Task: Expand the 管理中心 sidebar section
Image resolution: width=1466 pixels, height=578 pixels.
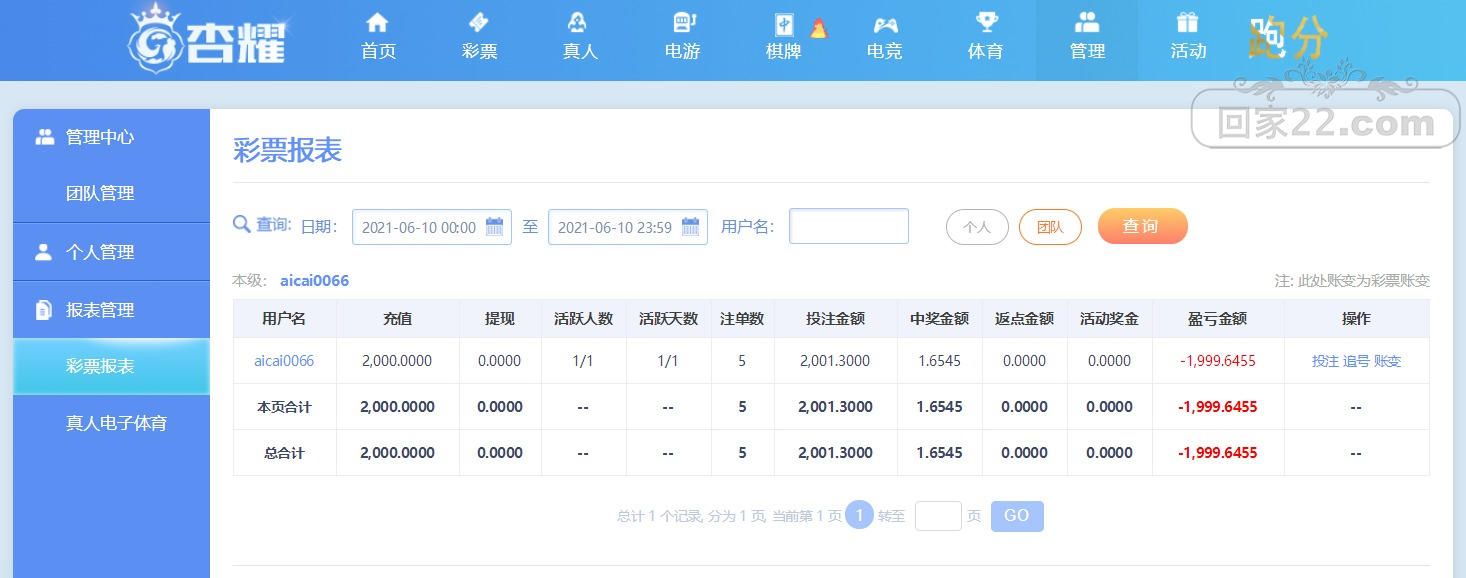Action: [111, 137]
